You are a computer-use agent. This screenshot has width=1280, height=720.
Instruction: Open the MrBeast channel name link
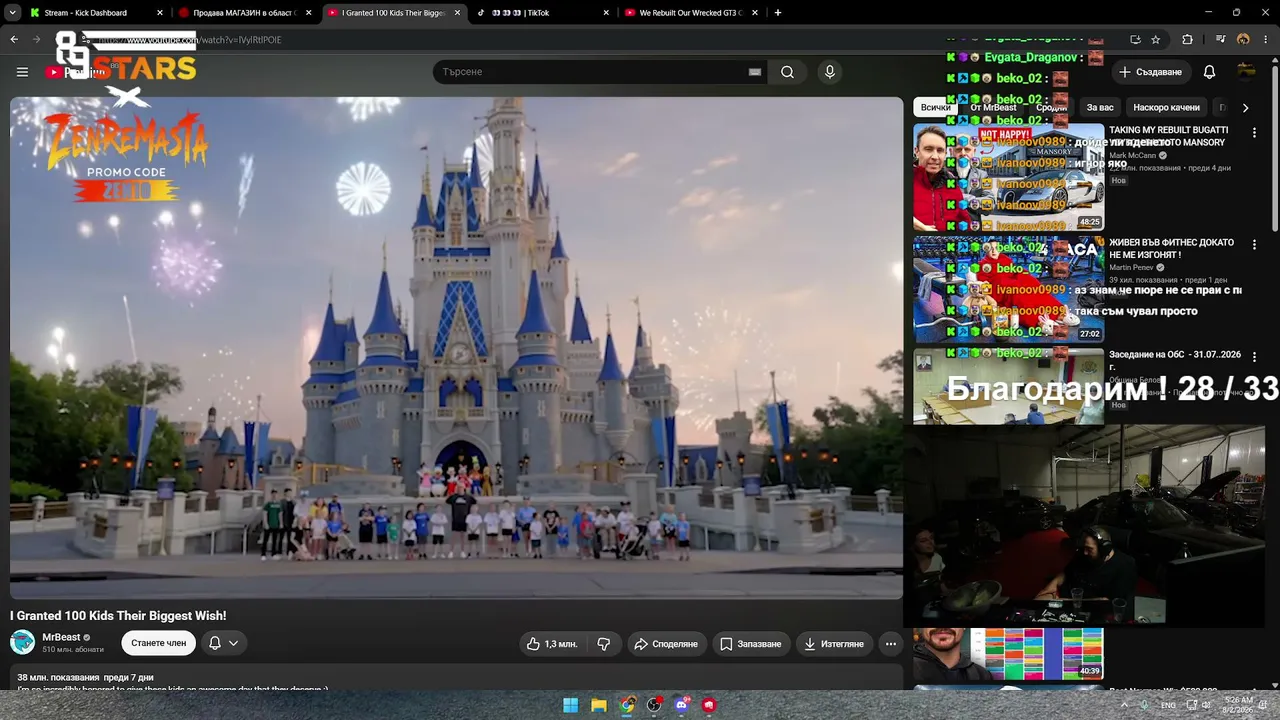click(x=61, y=637)
